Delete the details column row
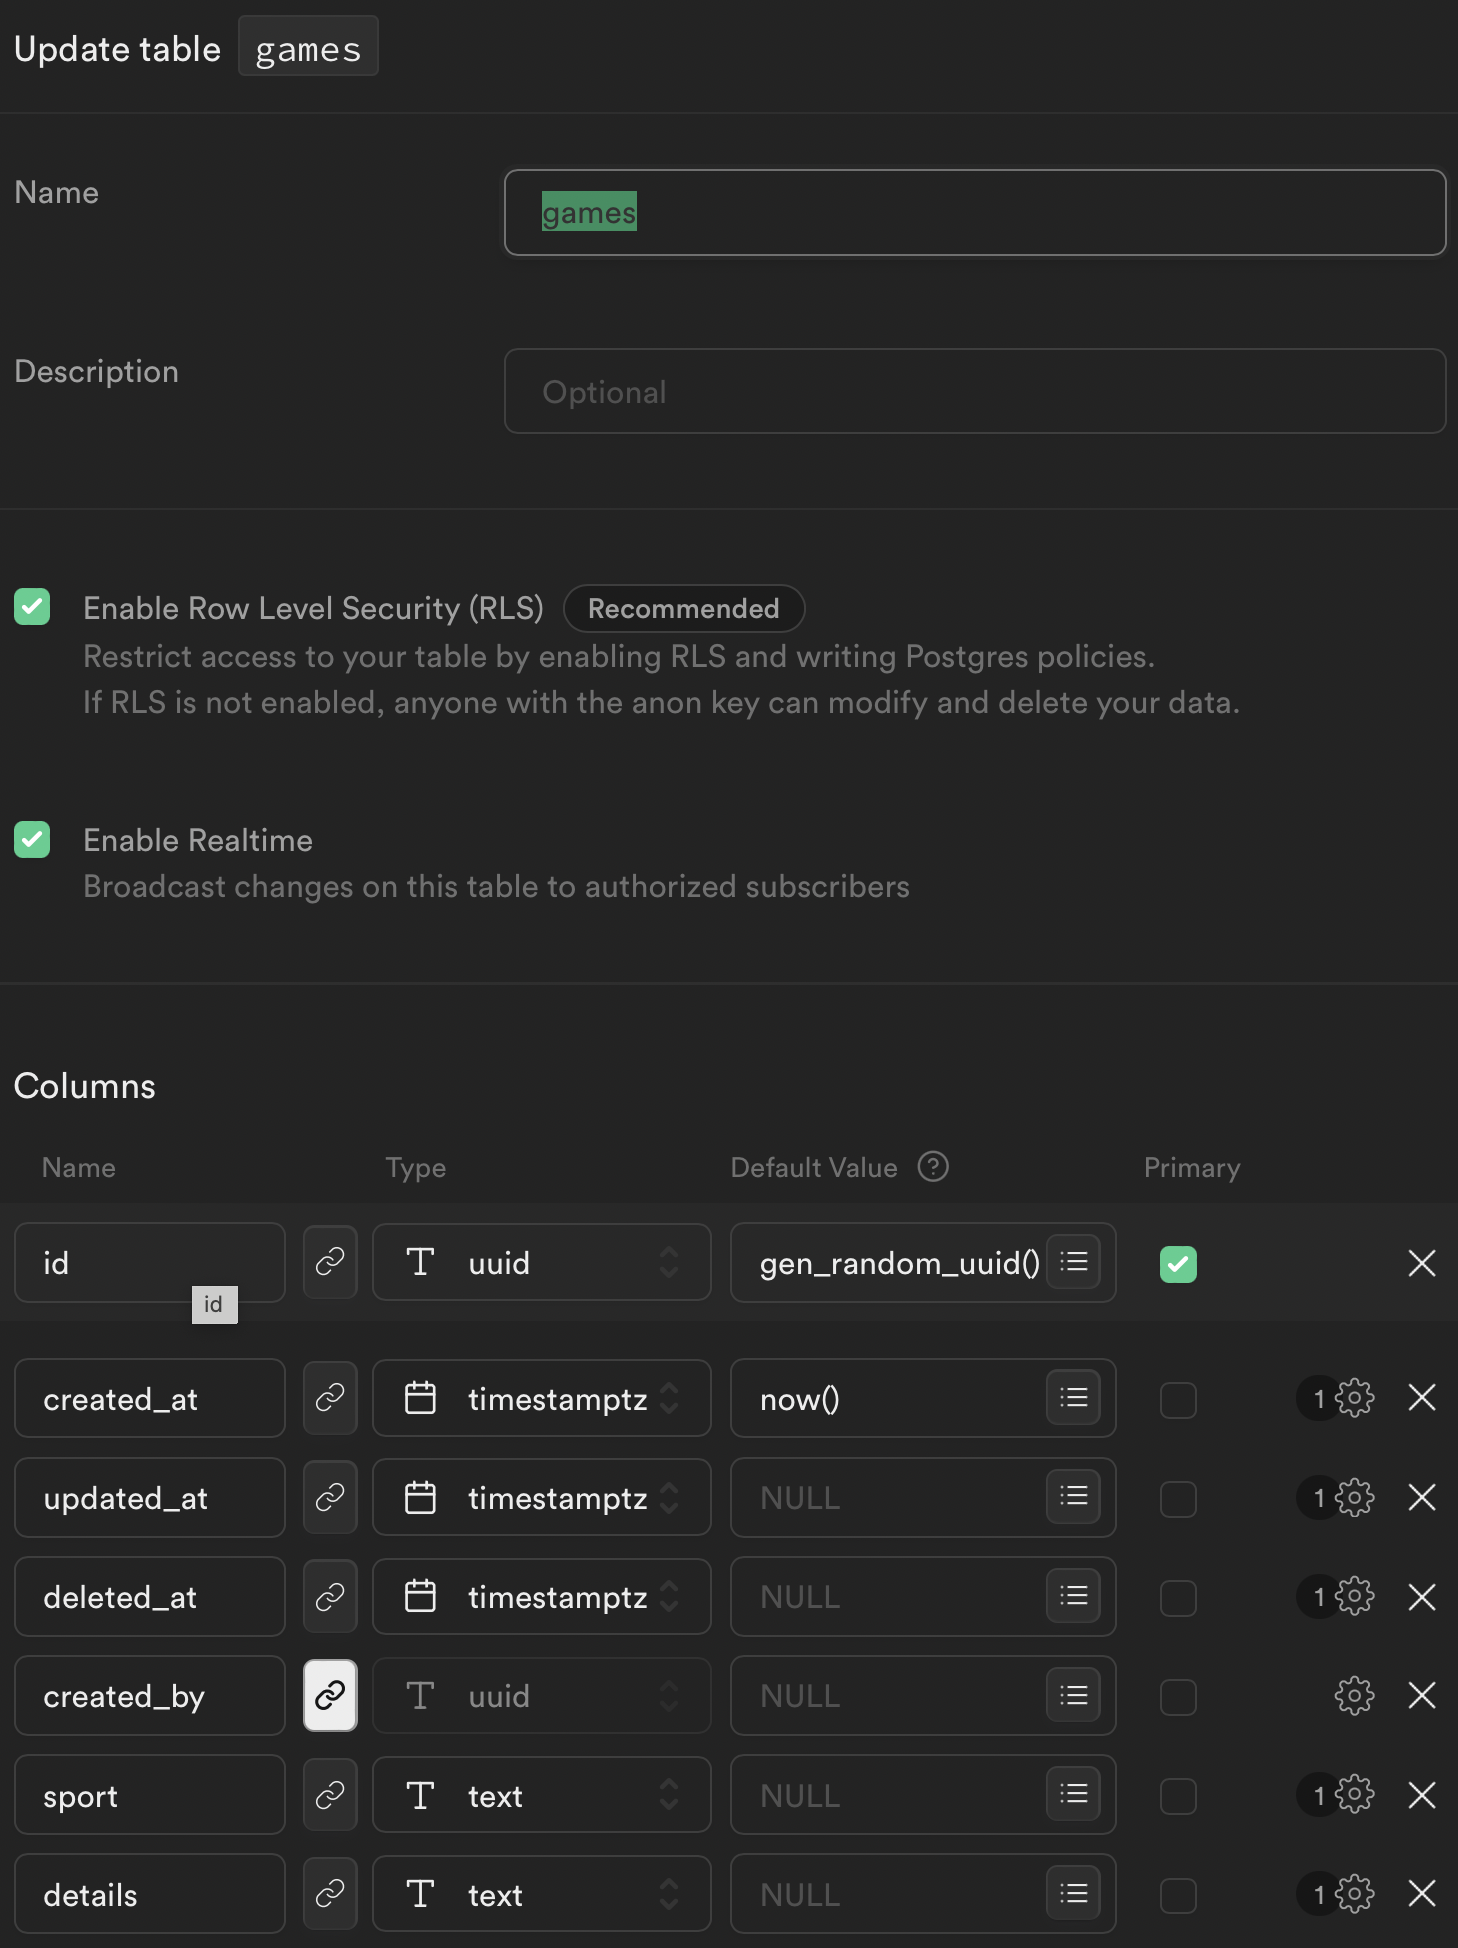Screen dimensions: 1458x1948 point(1421,1893)
